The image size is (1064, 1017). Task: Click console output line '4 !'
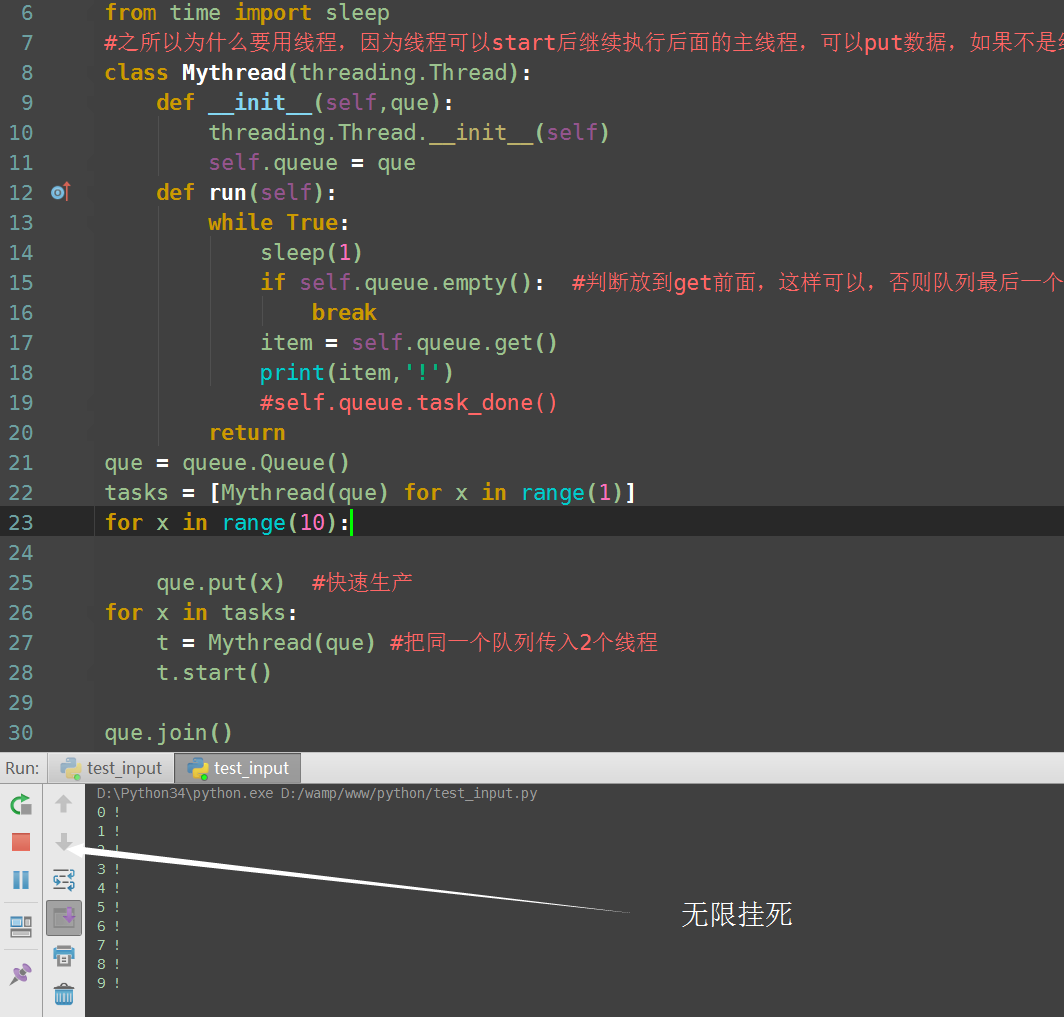pos(109,888)
